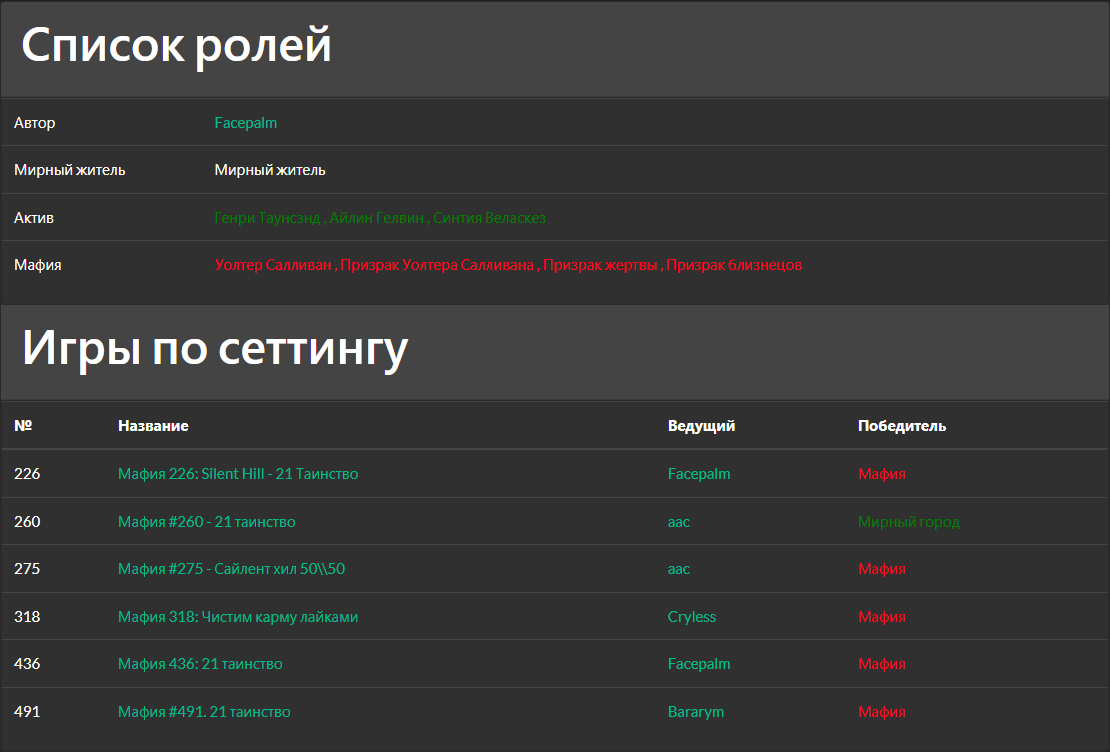Sort table by the Название column header
This screenshot has width=1110, height=752.
point(154,425)
